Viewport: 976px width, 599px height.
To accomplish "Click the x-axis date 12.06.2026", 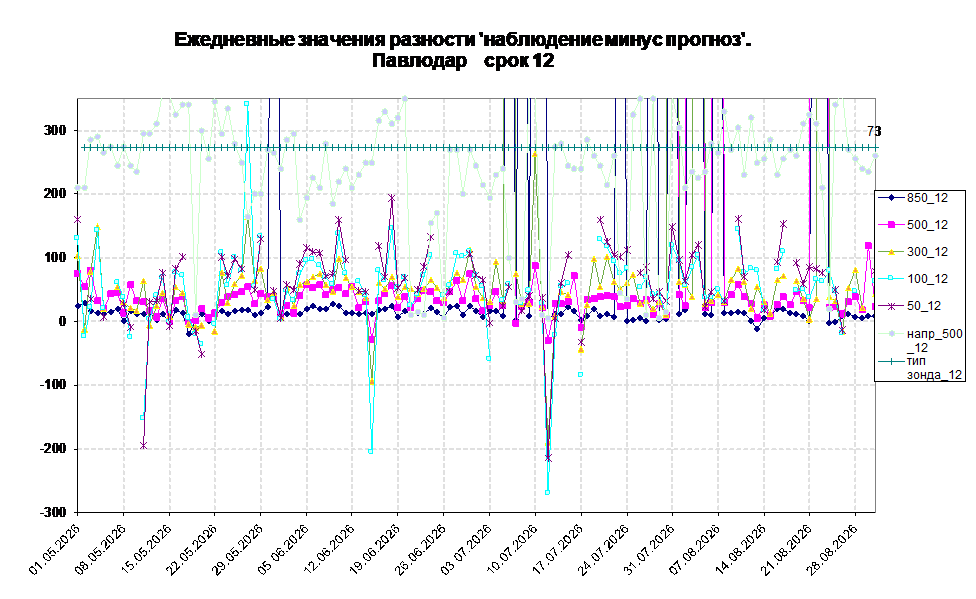I will pos(331,549).
